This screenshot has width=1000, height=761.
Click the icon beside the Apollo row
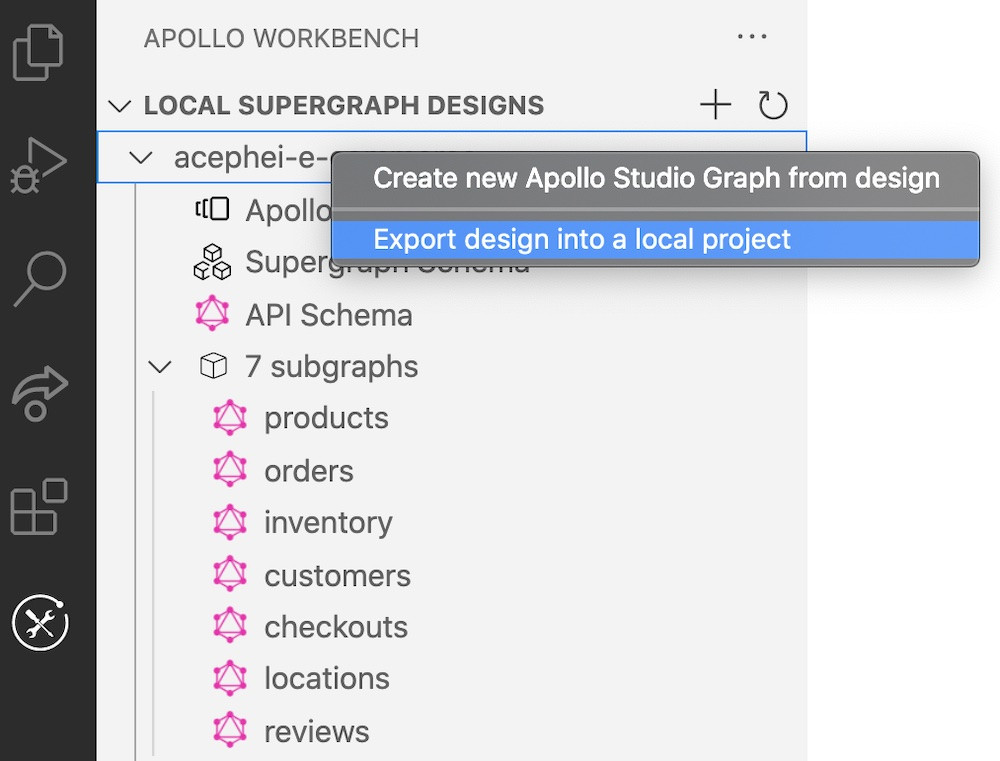[212, 209]
